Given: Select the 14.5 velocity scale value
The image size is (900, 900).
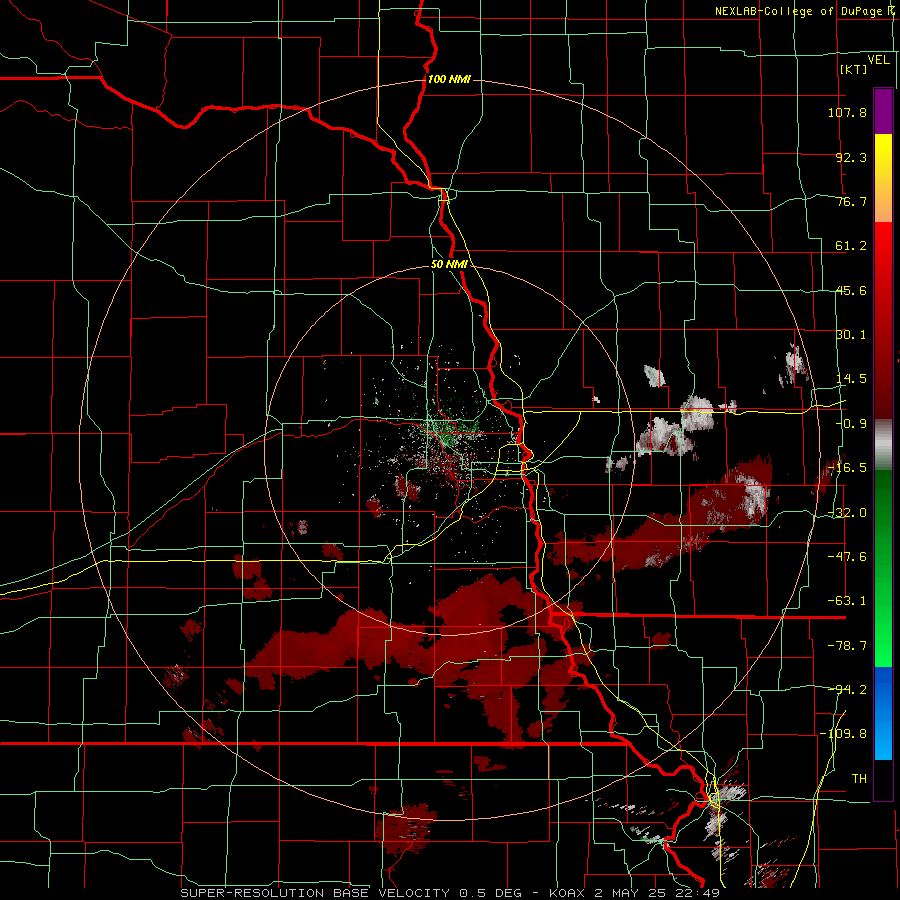Looking at the screenshot, I should 851,379.
